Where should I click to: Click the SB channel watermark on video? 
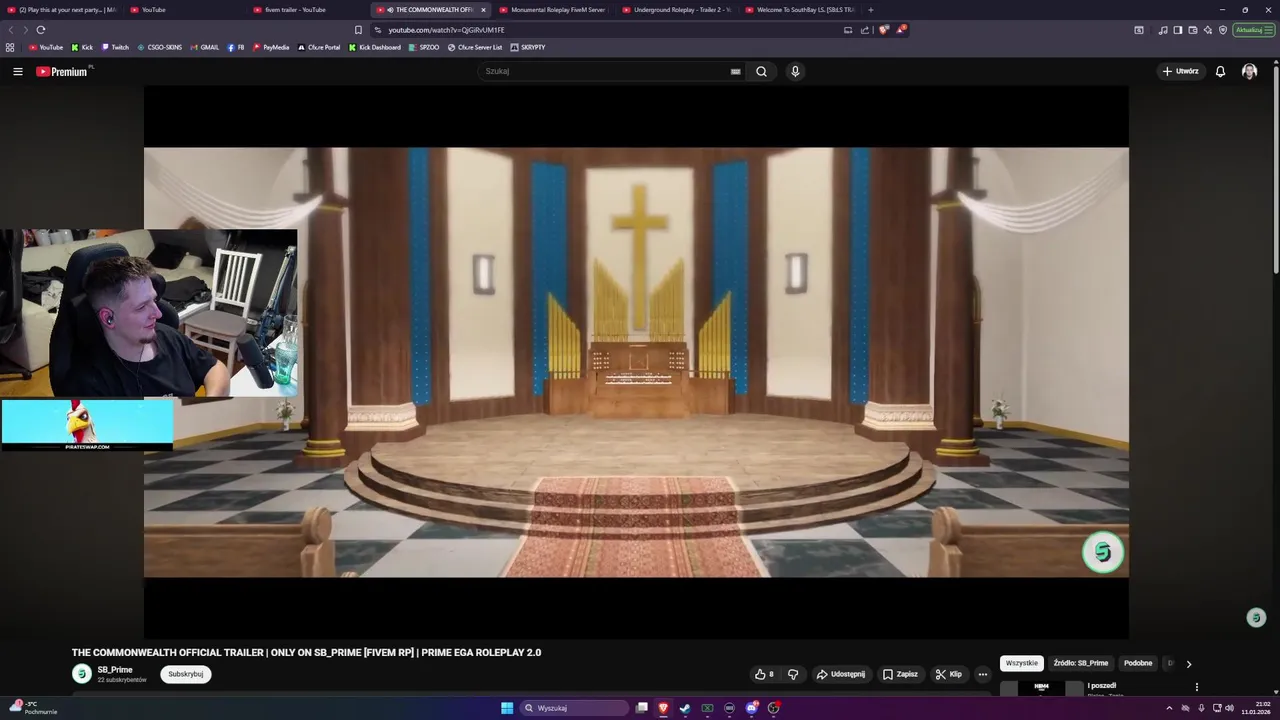pyautogui.click(x=1103, y=552)
